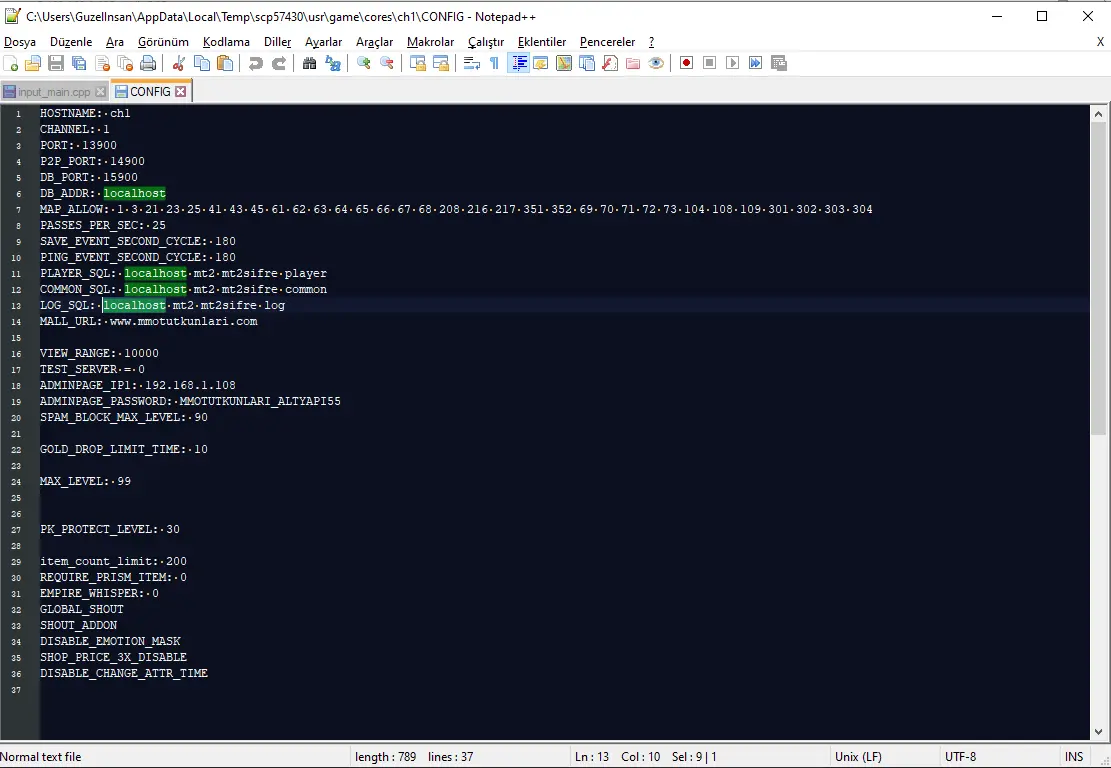The width and height of the screenshot is (1111, 768).
Task: Close the CONFIG tab
Action: click(x=181, y=91)
